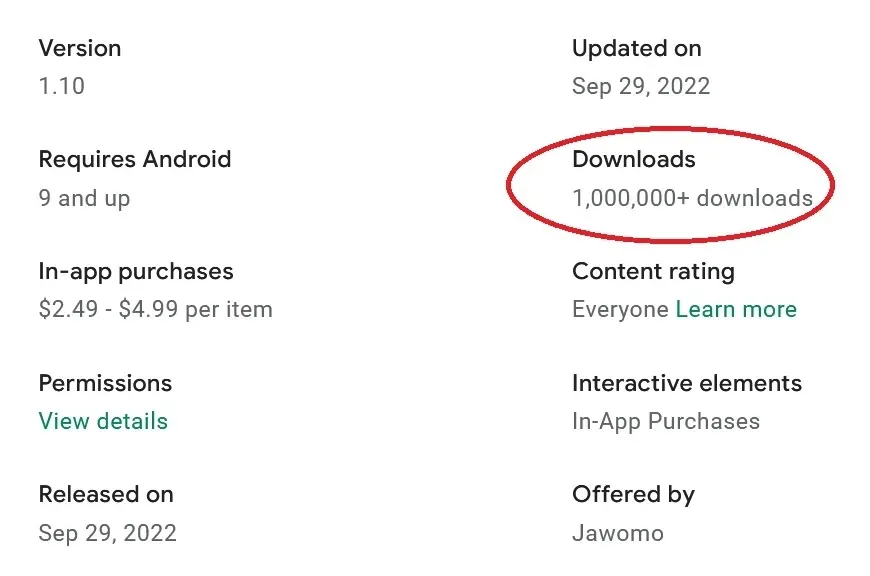Click the developer name "Jawomo"
Viewport: 870px width, 576px height.
pyautogui.click(x=618, y=533)
